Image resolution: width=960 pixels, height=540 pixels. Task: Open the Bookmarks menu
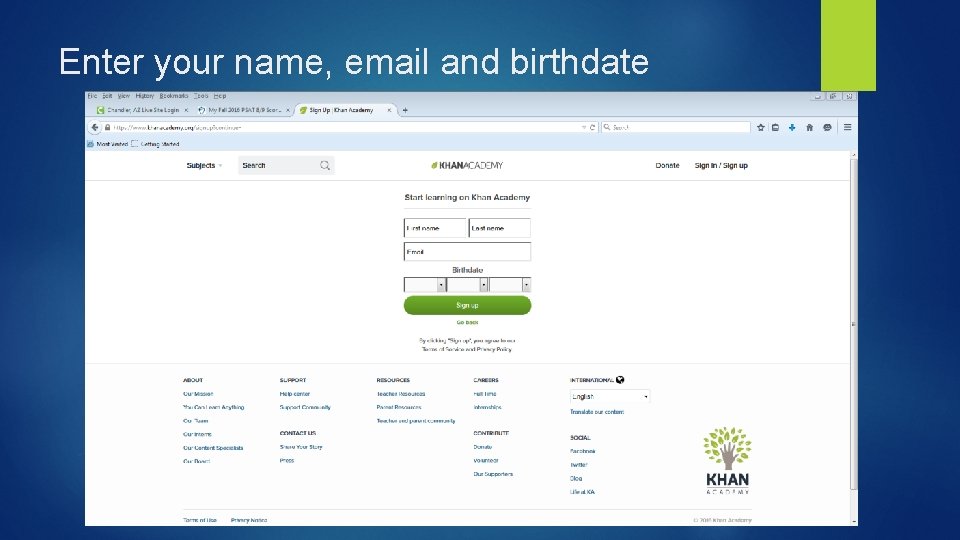pyautogui.click(x=174, y=96)
